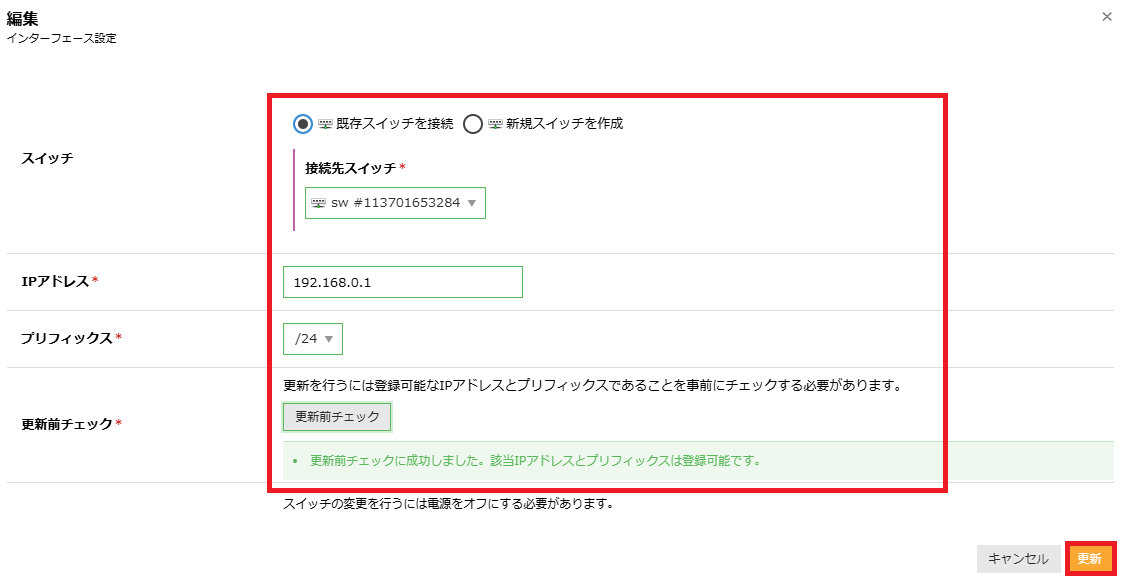Click the X icon to close the 編集 dialog
Screen dimensions: 1122x582
pyautogui.click(x=1106, y=16)
